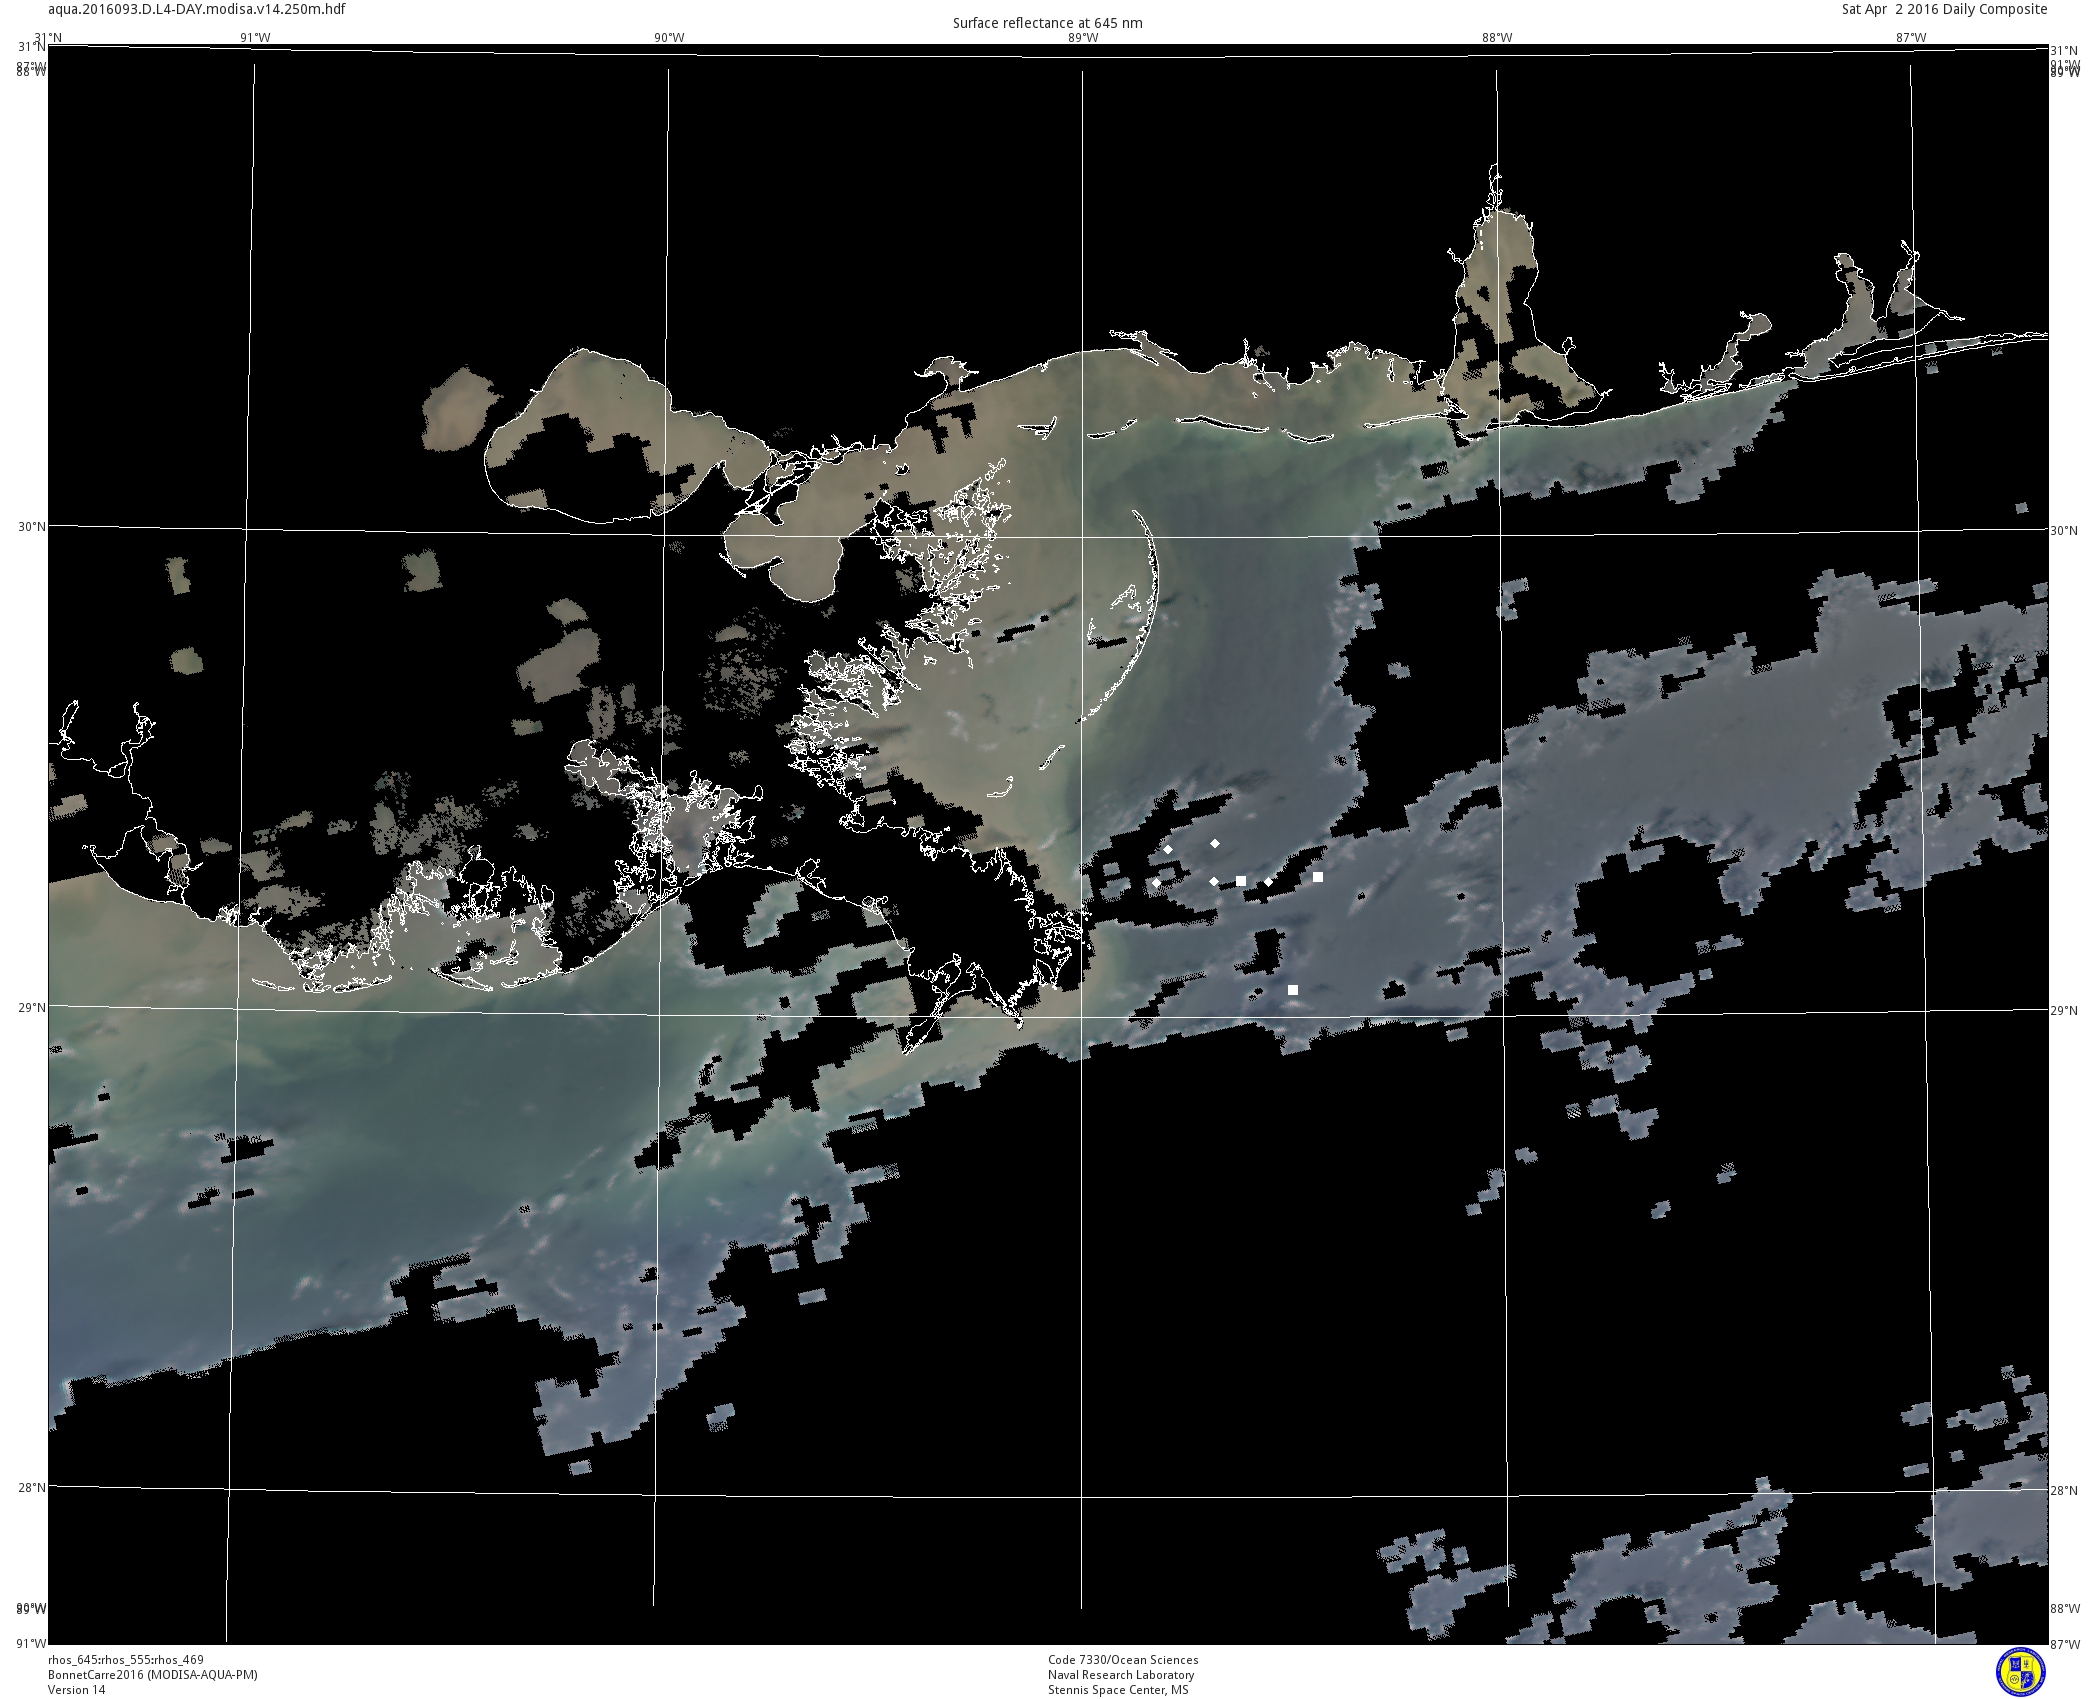Viewport: 2096px width, 1699px height.
Task: Click the southernmost white square marker near 29°N
Action: coord(1293,990)
